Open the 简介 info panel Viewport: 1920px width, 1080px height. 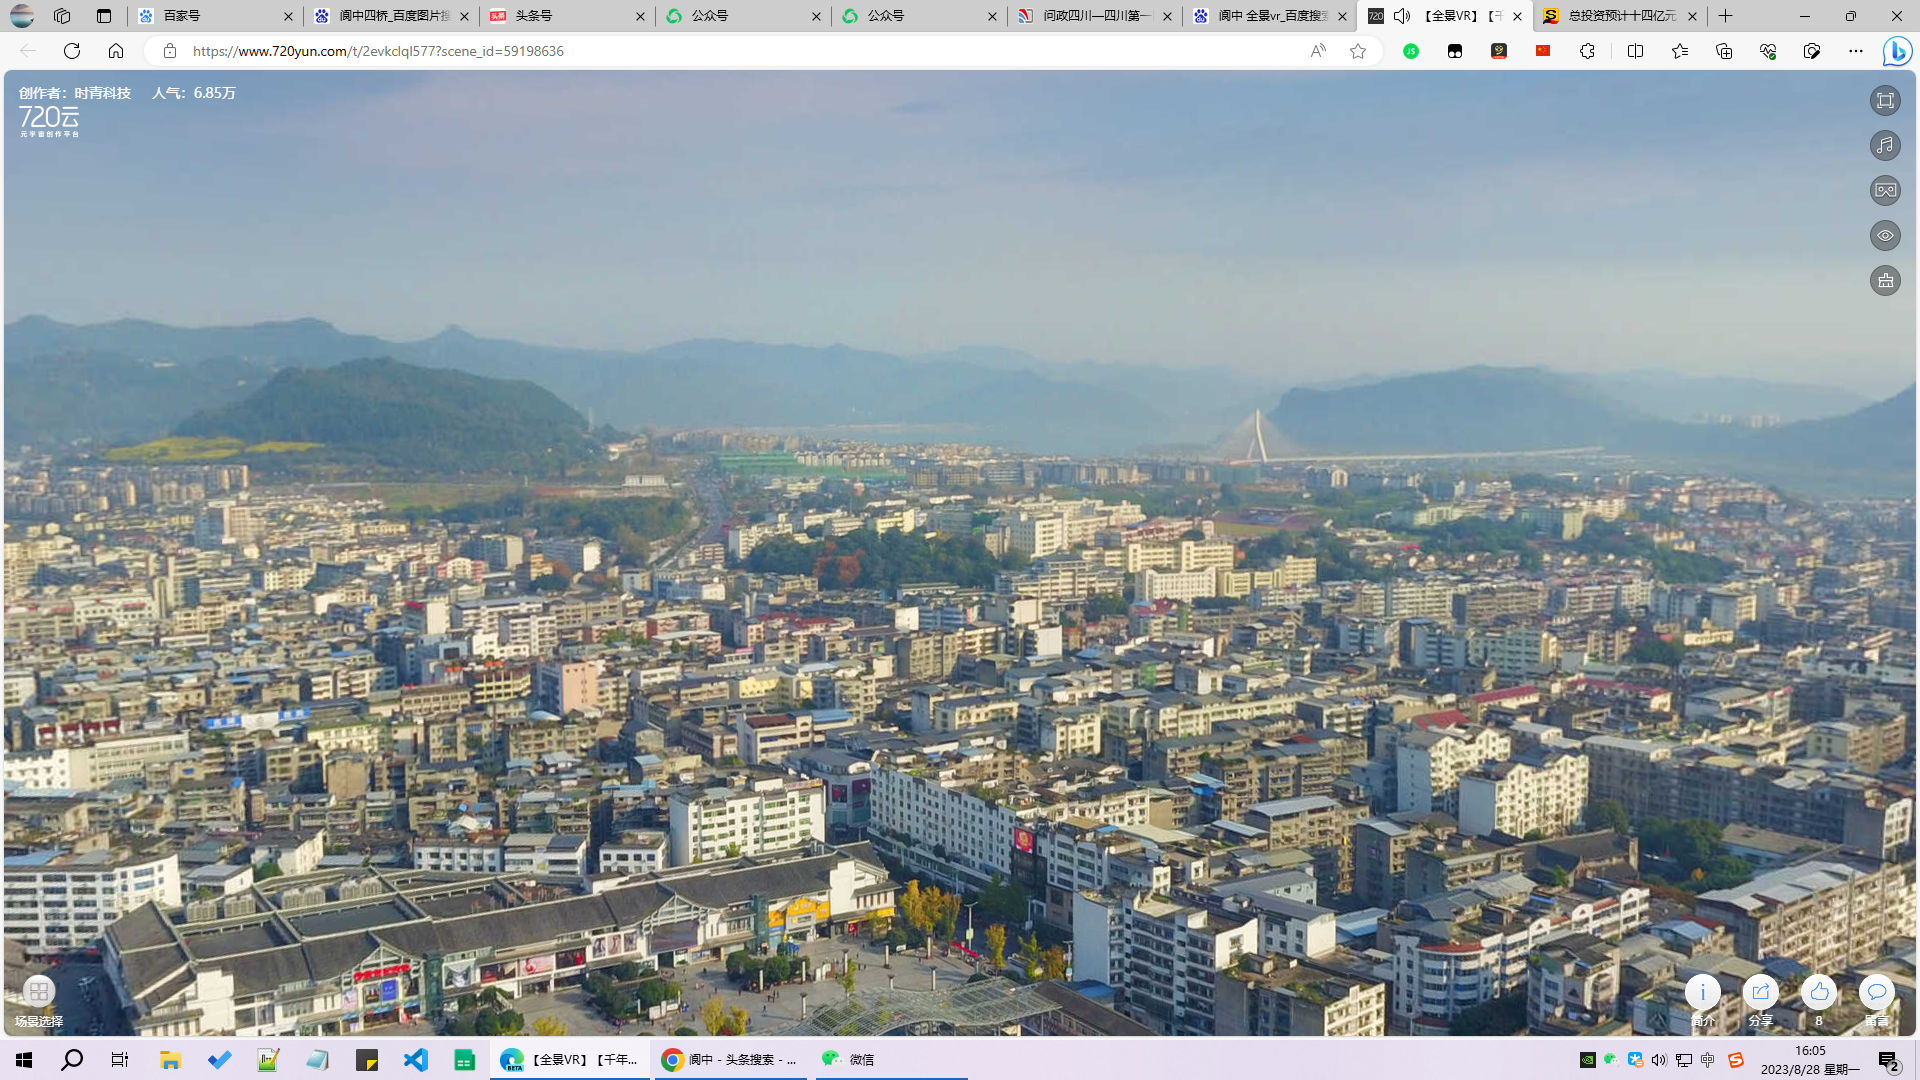click(1703, 1002)
